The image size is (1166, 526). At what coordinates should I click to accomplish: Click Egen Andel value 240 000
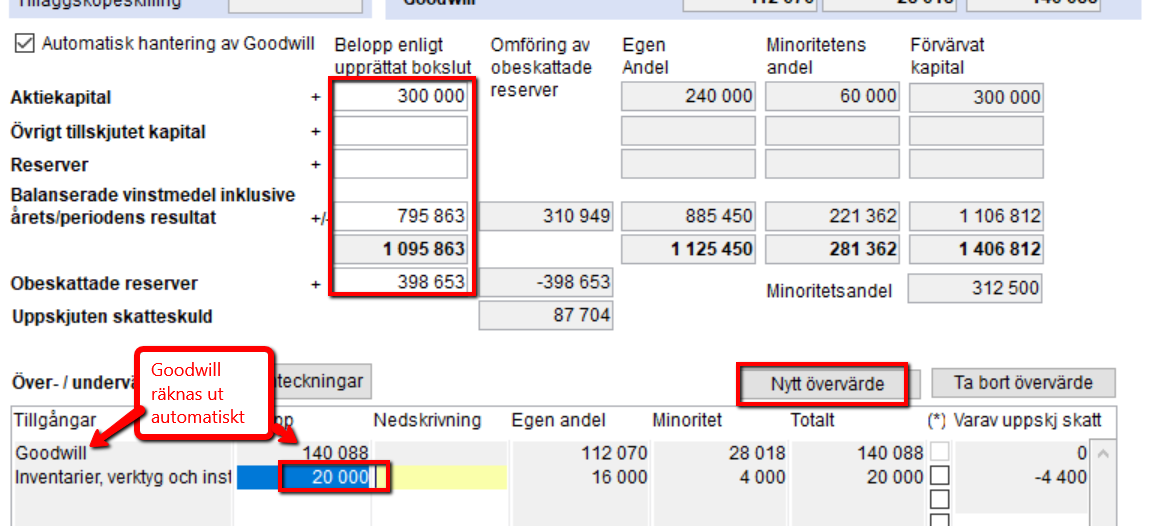[x=688, y=97]
